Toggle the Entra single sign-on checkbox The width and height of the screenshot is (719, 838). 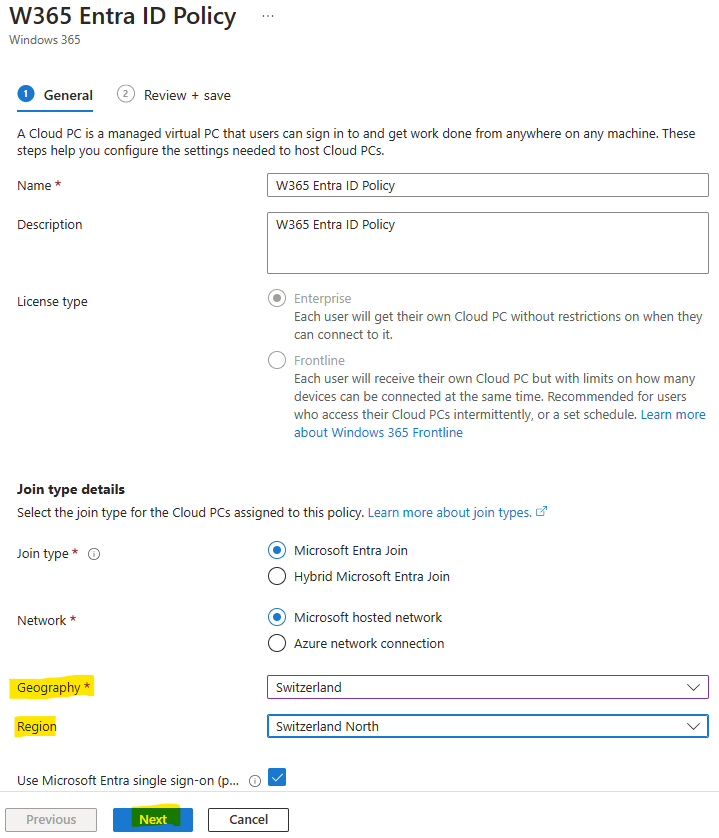pos(277,777)
